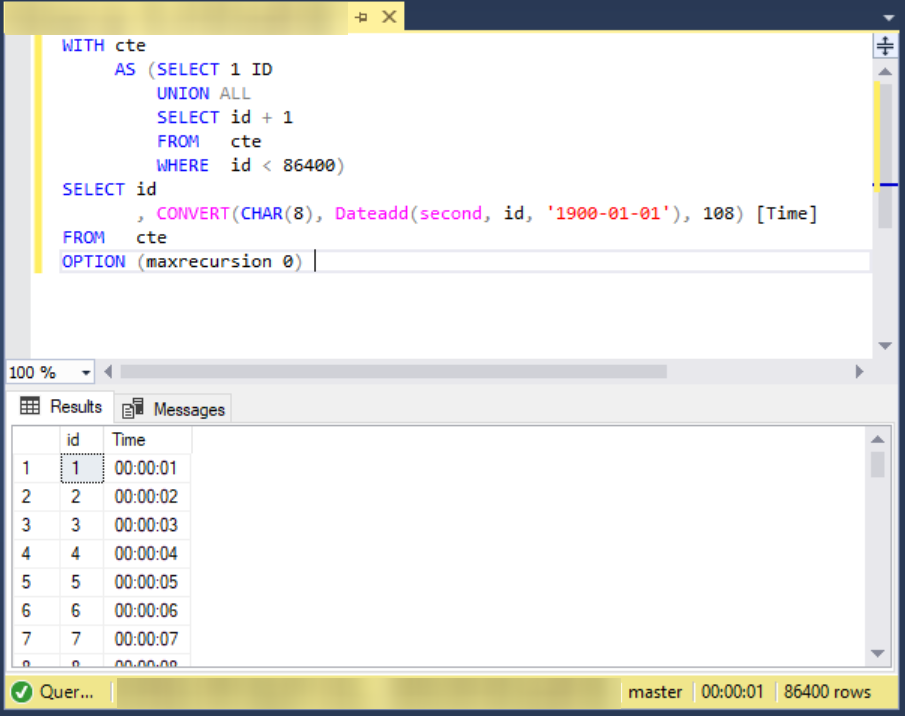This screenshot has width=905, height=716.
Task: Click the Messages tab icon
Action: click(133, 408)
